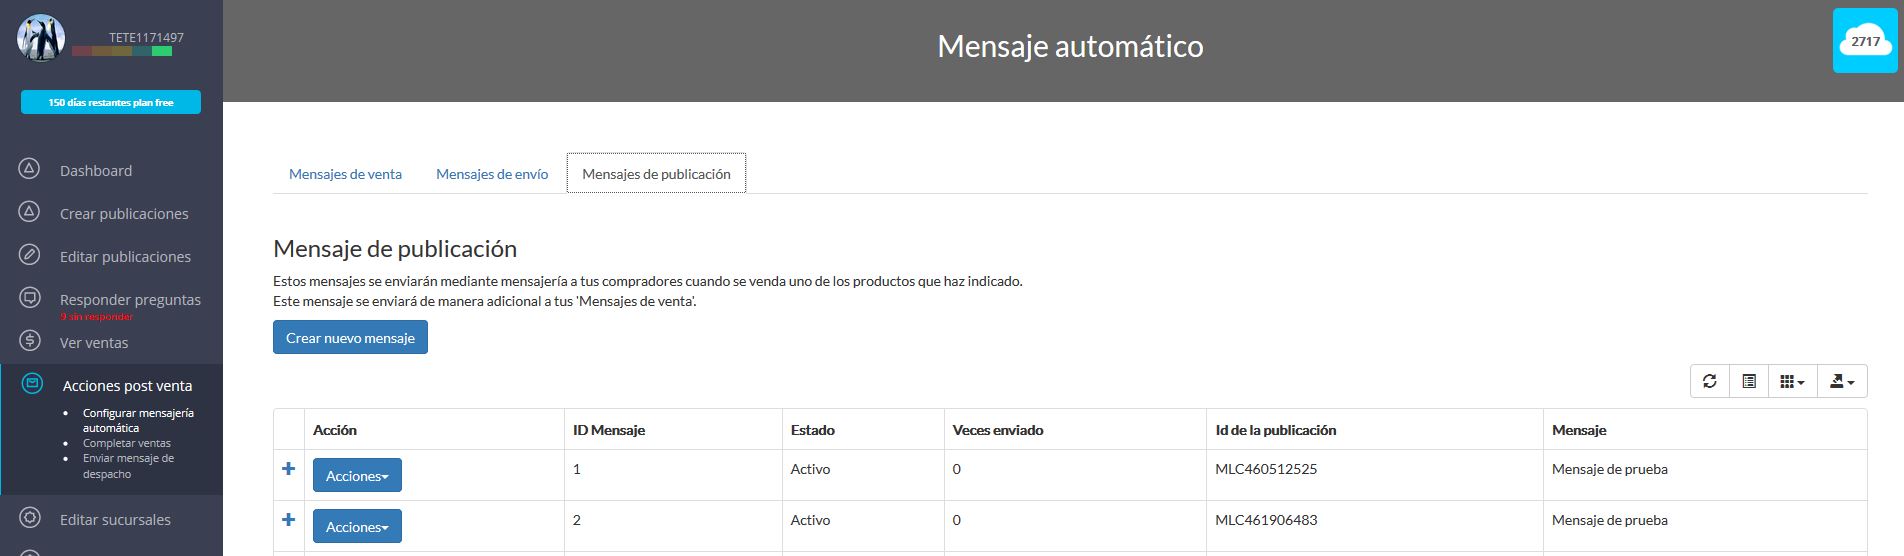The image size is (1904, 556).
Task: Click publication ID MLC460512525
Action: pos(1266,469)
